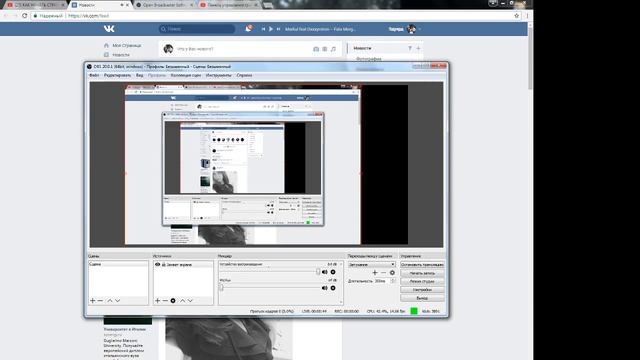
Task: Click the plus icon beside Новости
Action: 418,48
